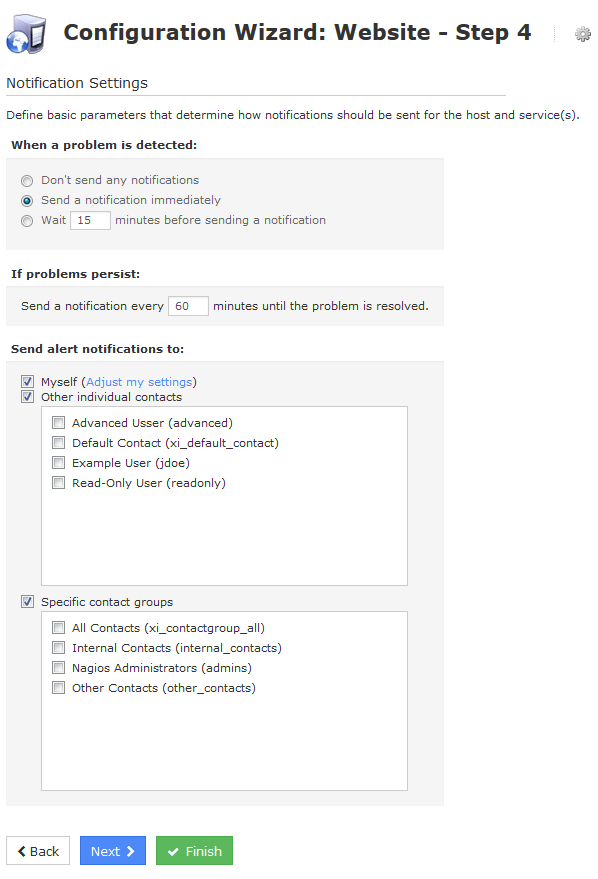Click the notification interval 60 minutes field
The image size is (598, 879).
188,306
